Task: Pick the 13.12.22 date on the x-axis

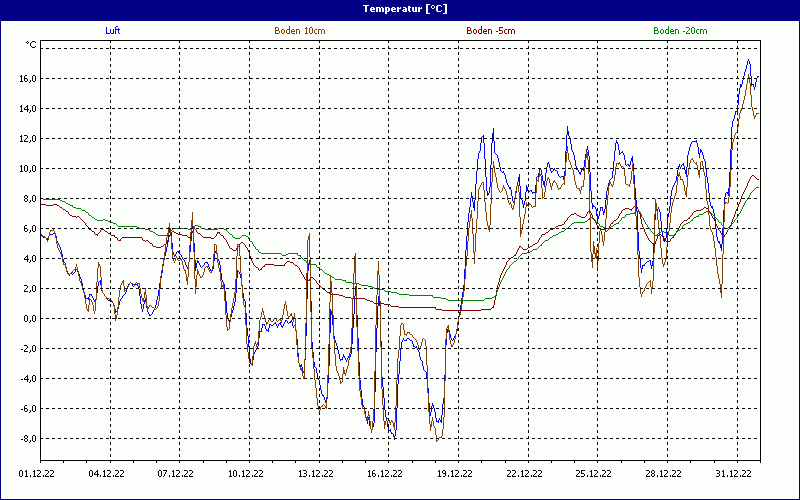Action: (315, 475)
